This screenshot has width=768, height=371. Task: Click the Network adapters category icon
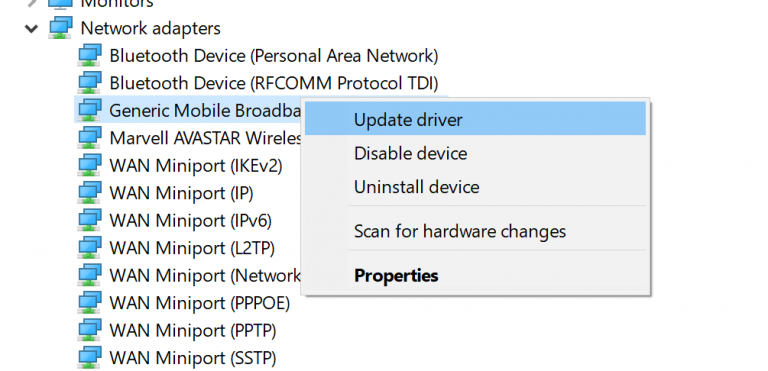click(x=61, y=28)
